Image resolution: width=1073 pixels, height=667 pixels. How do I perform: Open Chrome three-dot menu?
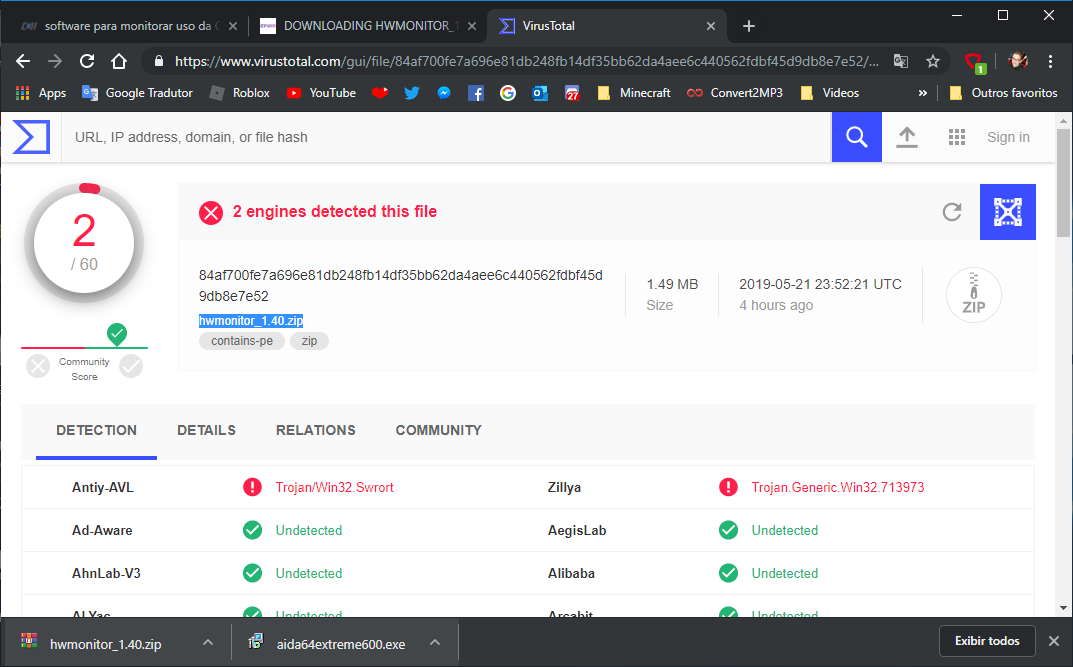pos(1050,61)
